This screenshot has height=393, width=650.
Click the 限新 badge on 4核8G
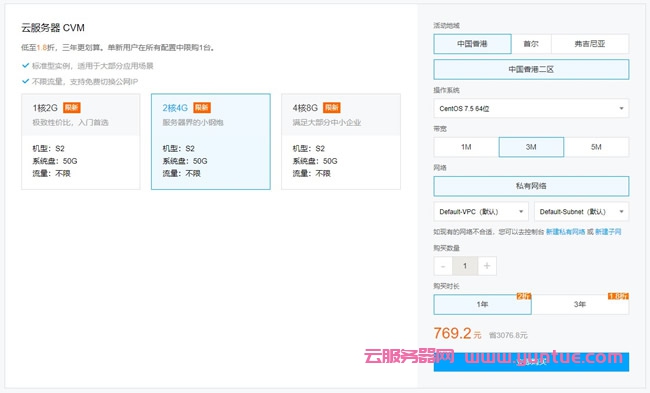[332, 108]
